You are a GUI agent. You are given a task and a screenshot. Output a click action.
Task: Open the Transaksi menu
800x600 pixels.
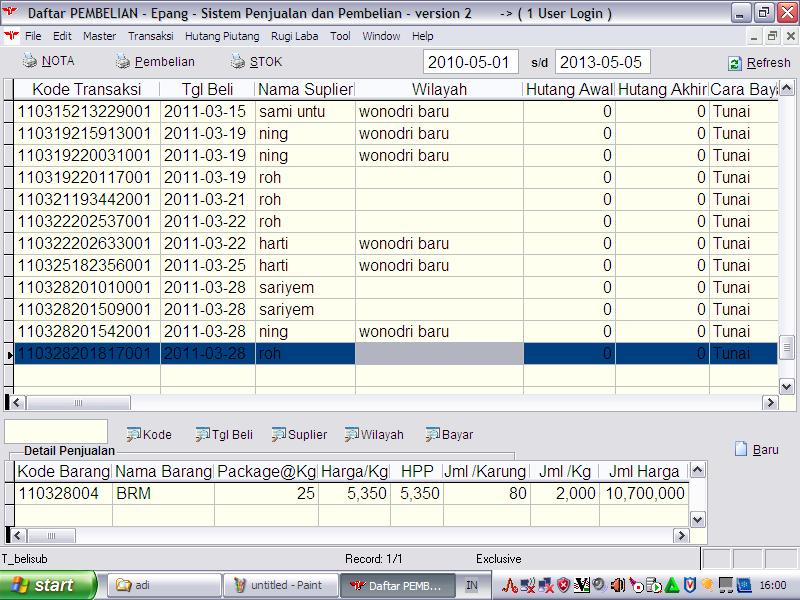(151, 36)
